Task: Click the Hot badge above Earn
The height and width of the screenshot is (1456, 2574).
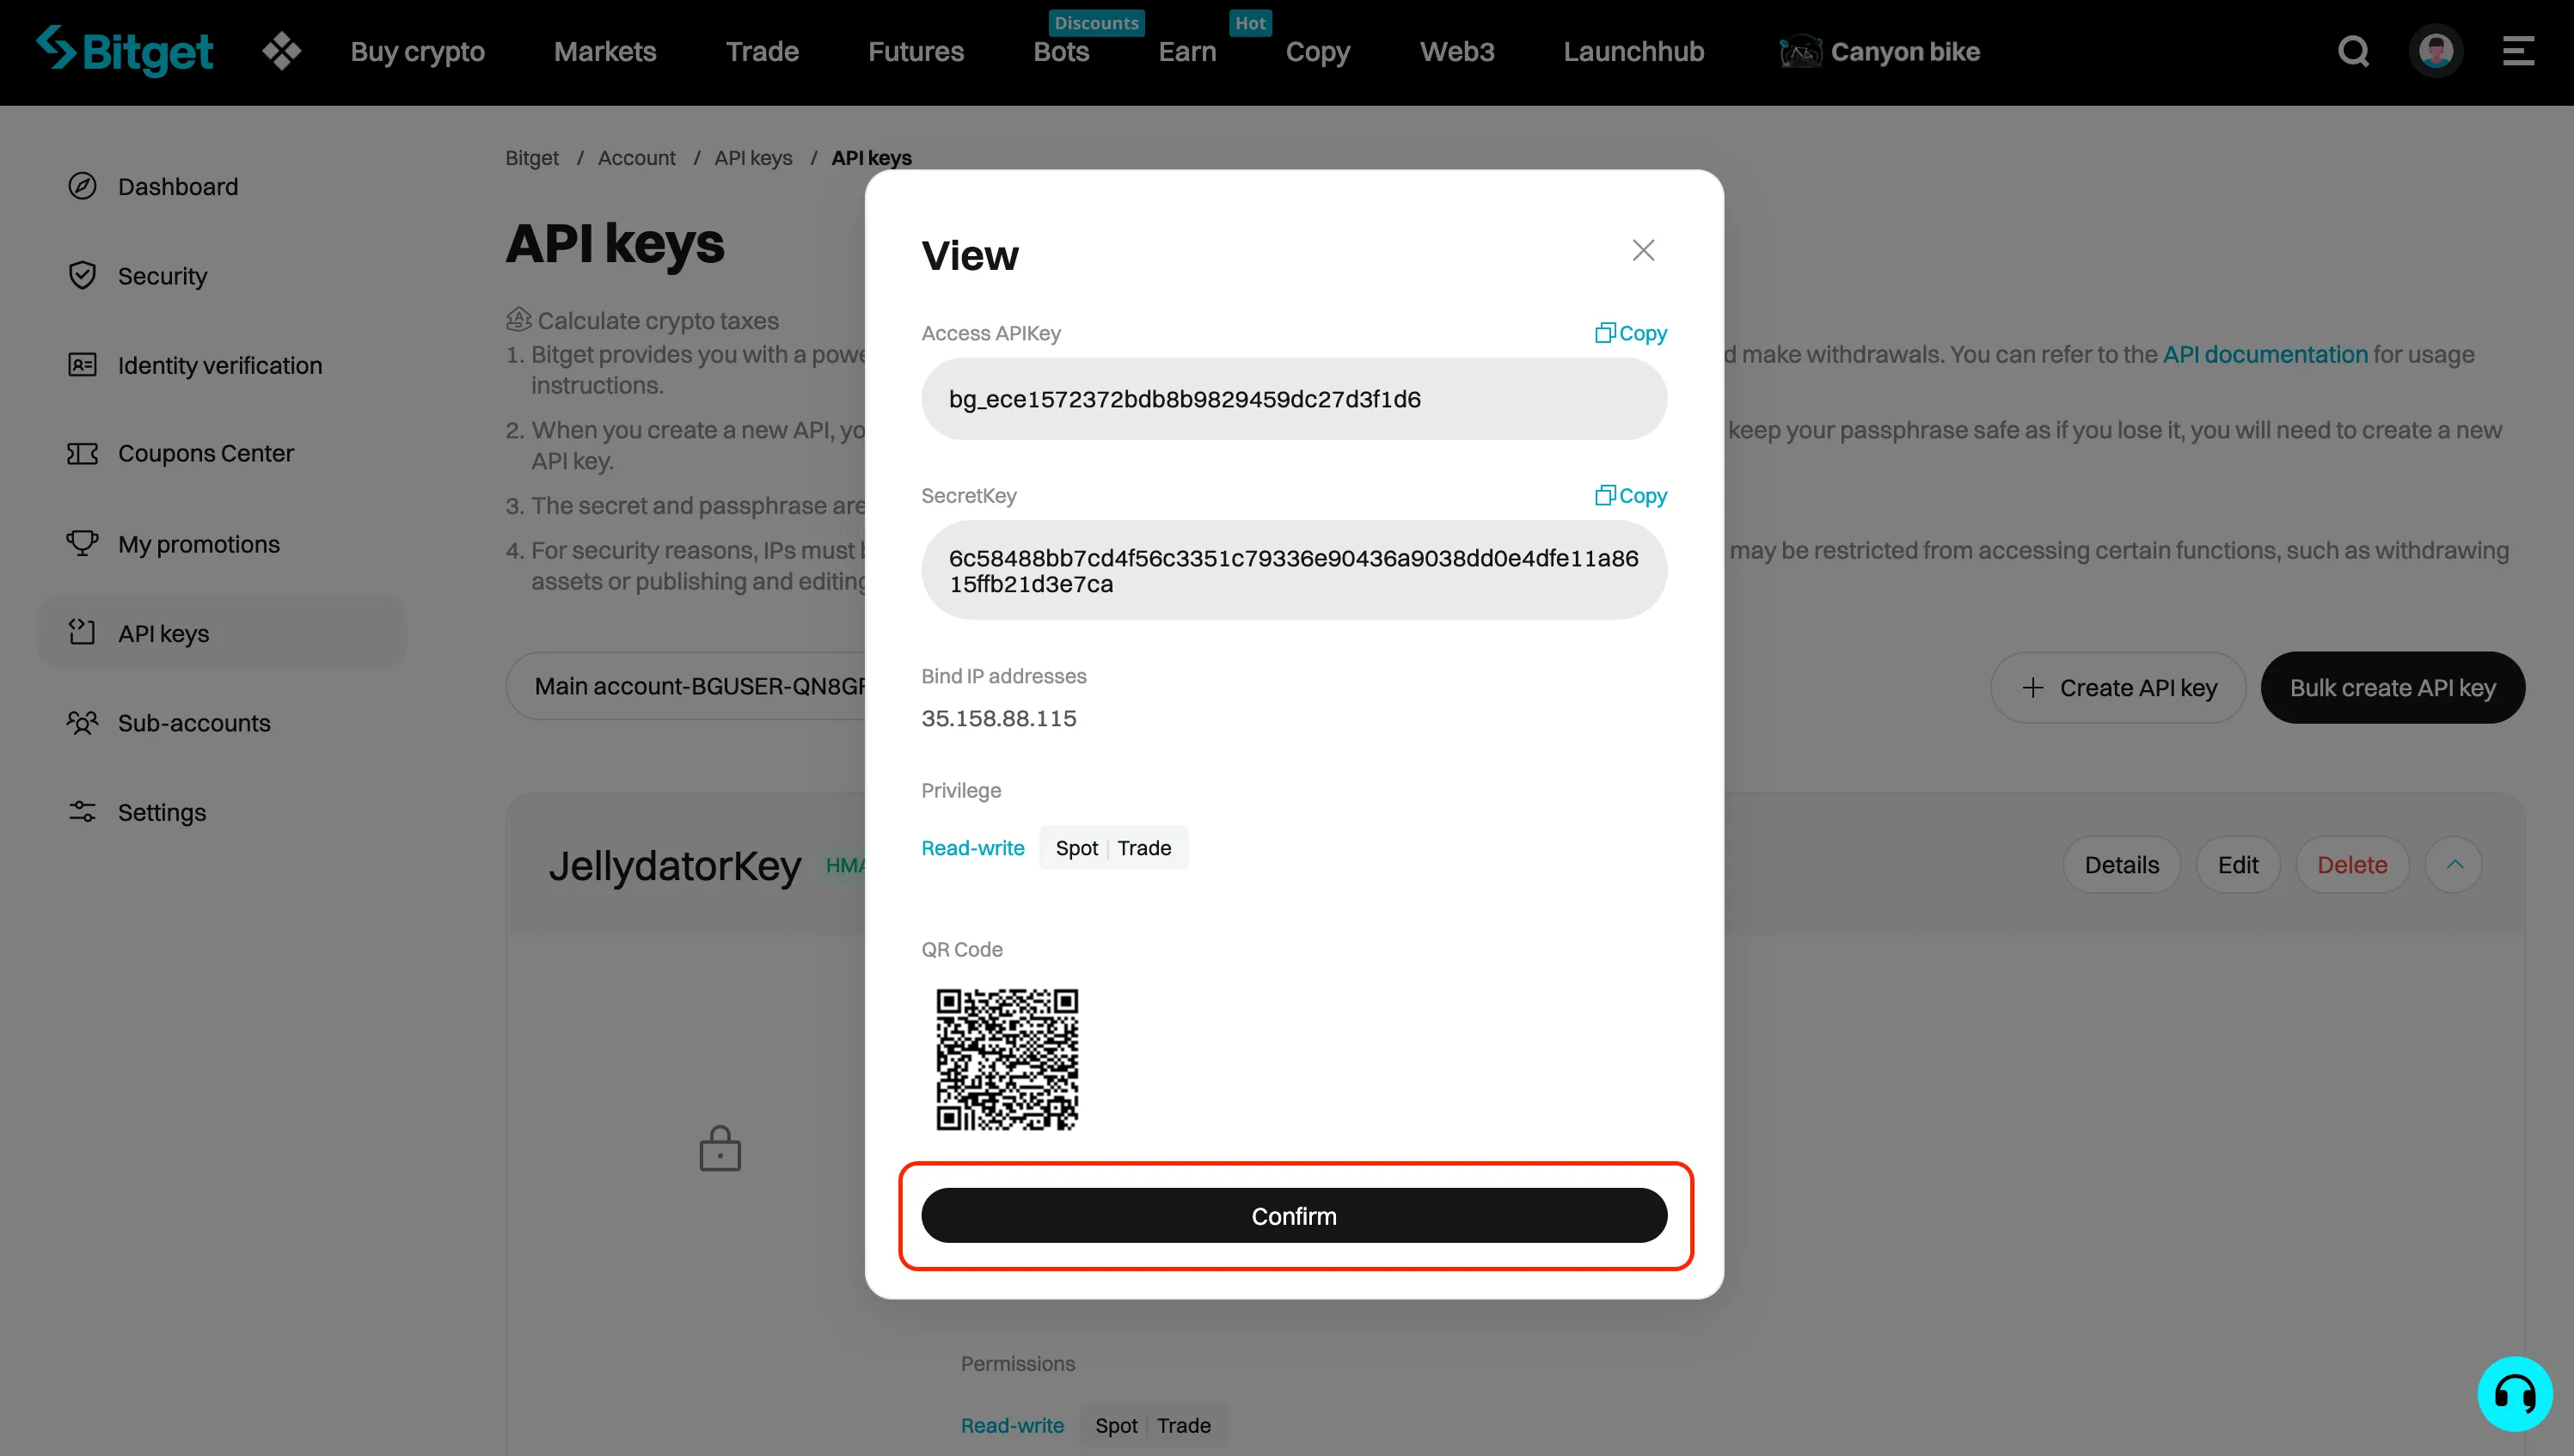Action: click(x=1250, y=22)
